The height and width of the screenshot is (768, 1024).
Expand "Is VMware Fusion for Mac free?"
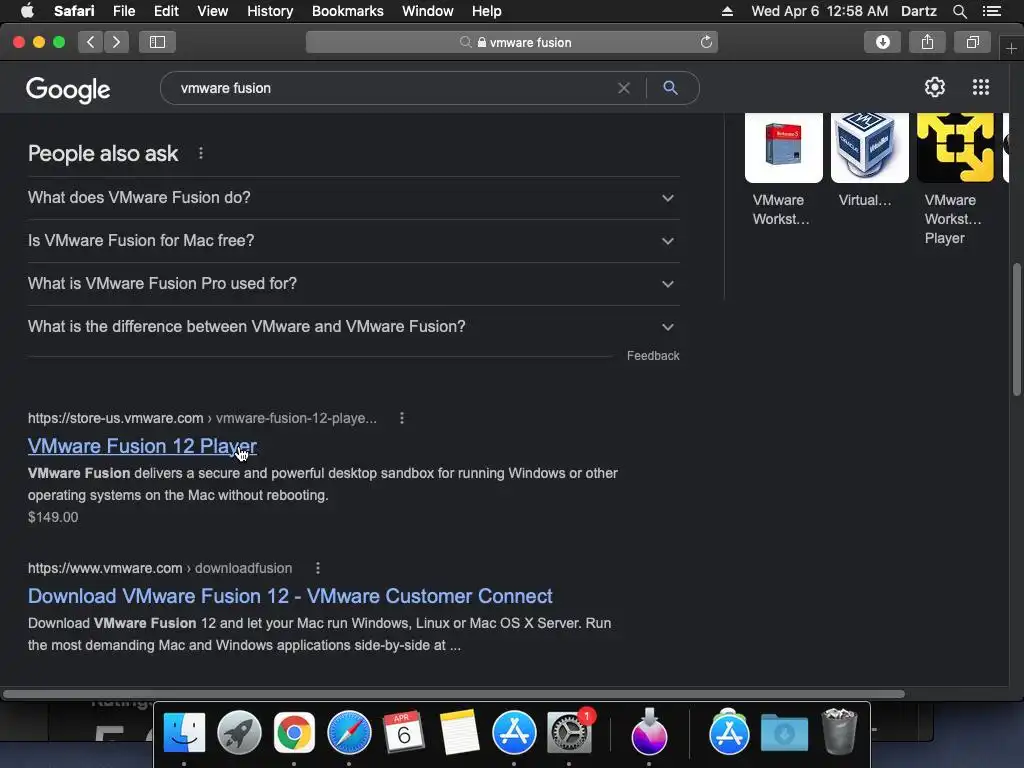tap(353, 241)
